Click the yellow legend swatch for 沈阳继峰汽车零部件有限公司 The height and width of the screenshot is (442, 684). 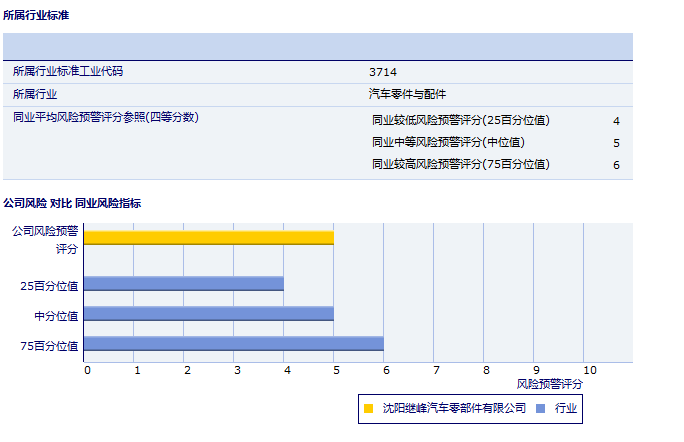click(368, 408)
